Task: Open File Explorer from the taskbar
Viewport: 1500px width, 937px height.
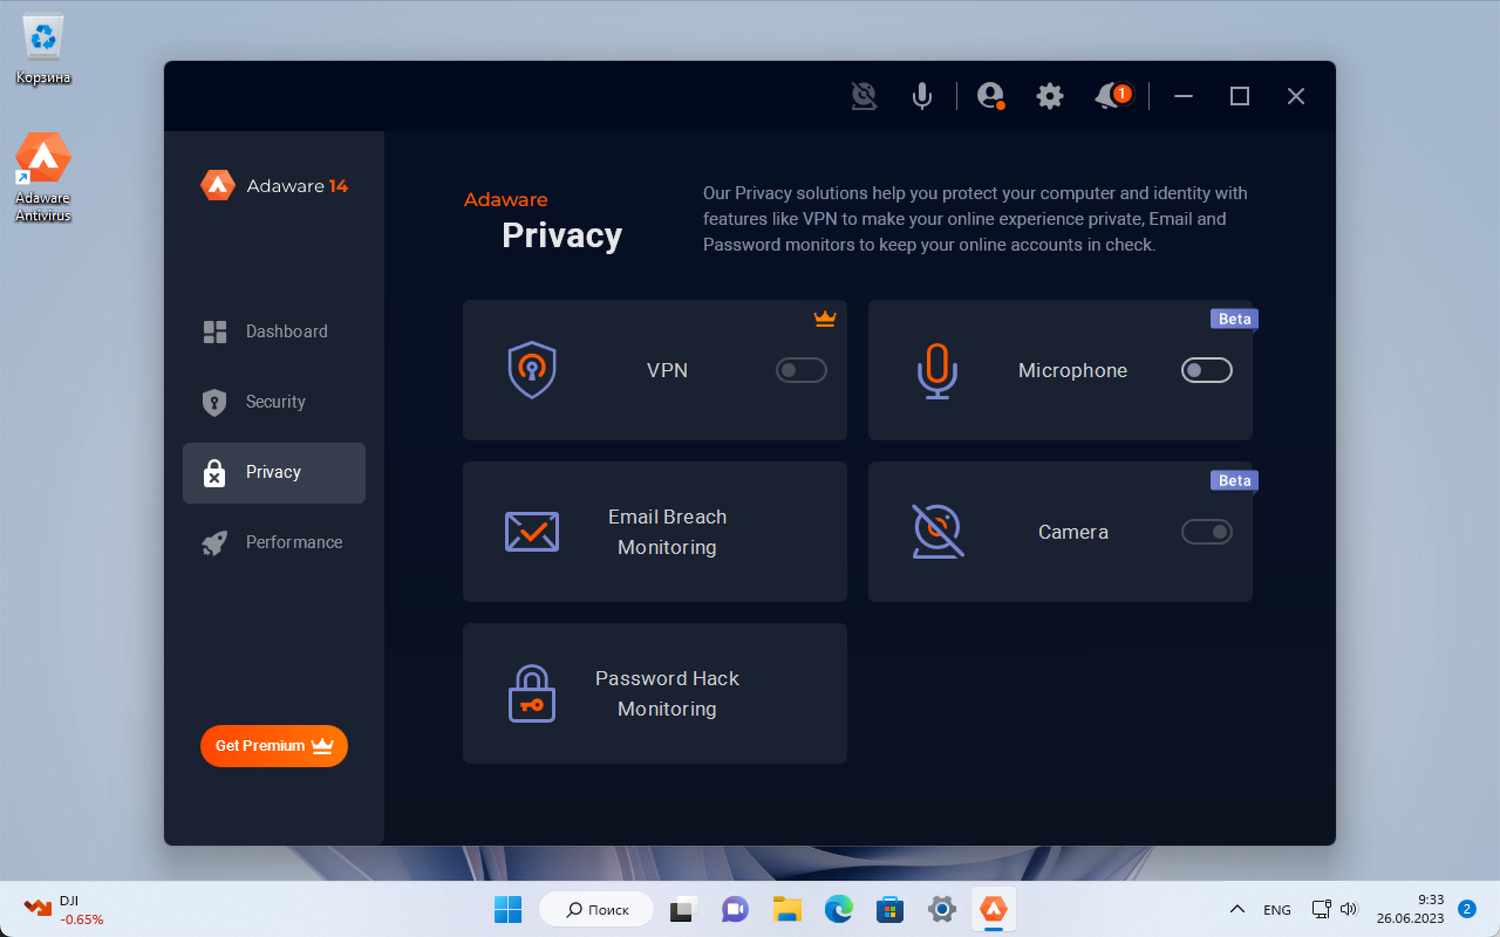Action: [787, 909]
